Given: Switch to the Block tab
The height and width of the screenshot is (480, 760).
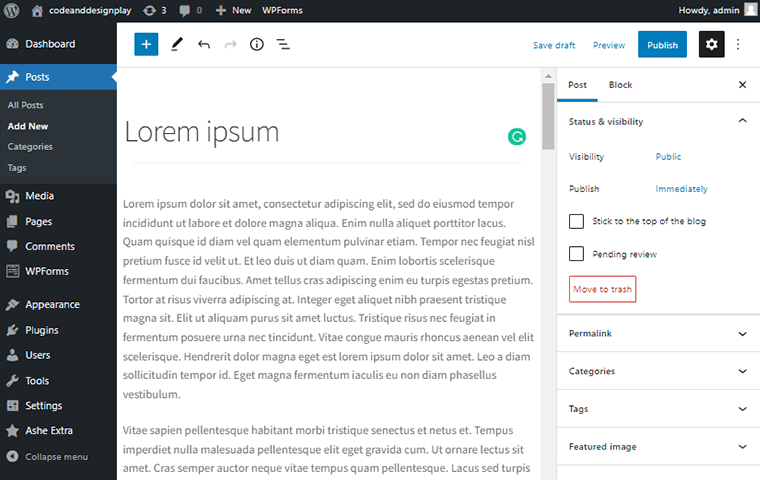Looking at the screenshot, I should point(620,85).
